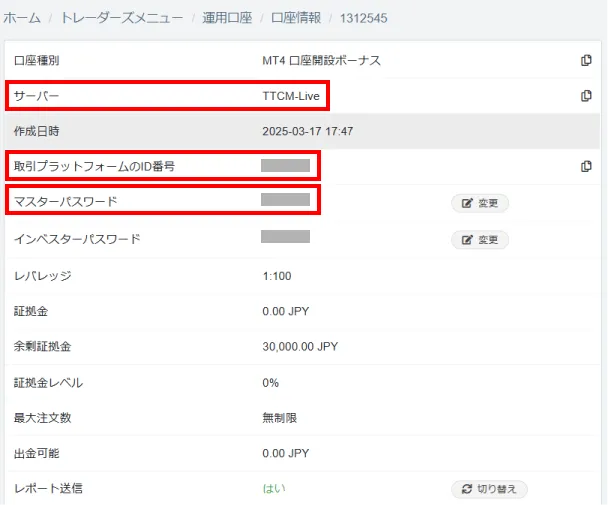Click the 出金可能 label
Viewport: 608px width, 505px height.
[36, 453]
